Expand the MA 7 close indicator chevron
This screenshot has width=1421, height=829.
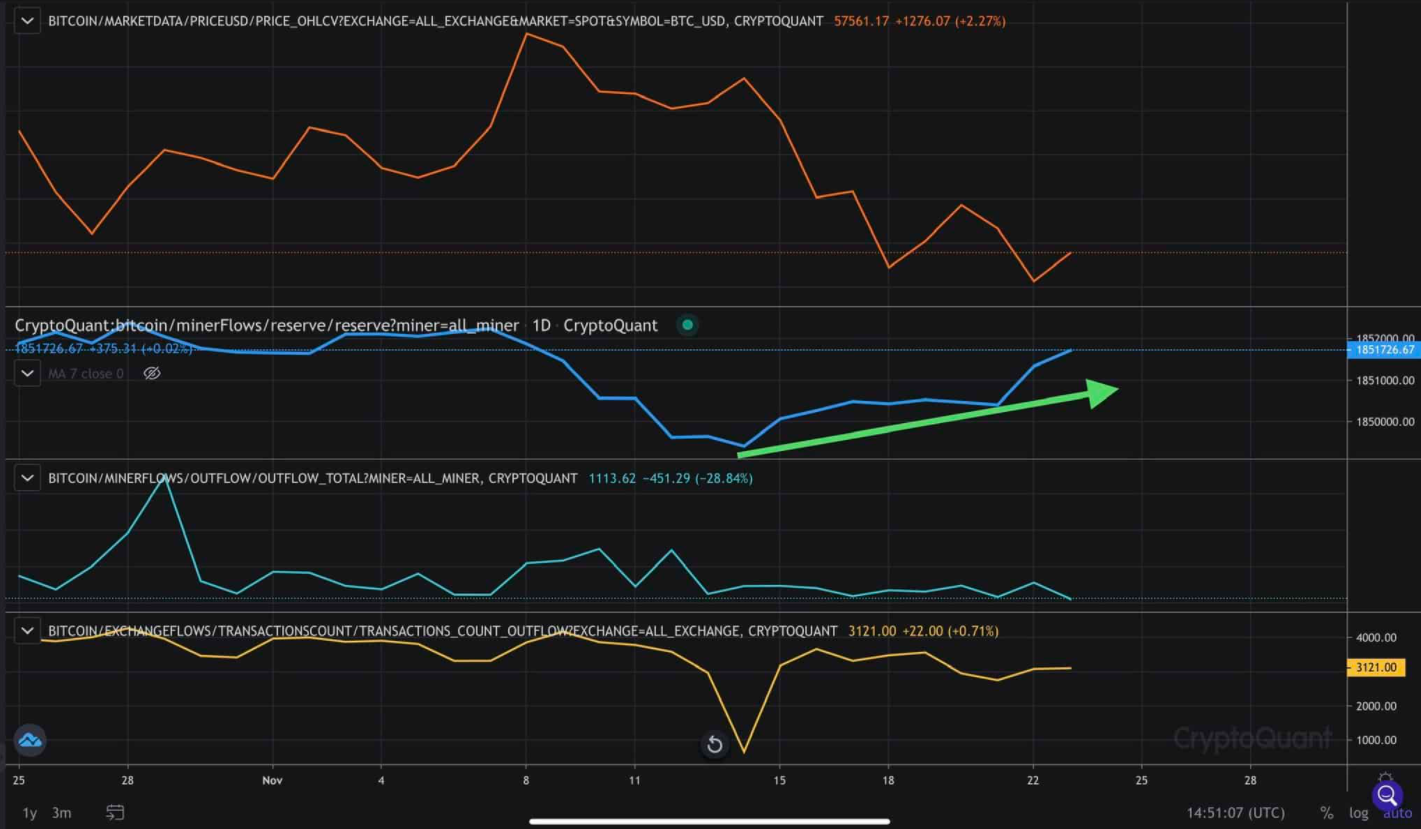[x=28, y=373]
